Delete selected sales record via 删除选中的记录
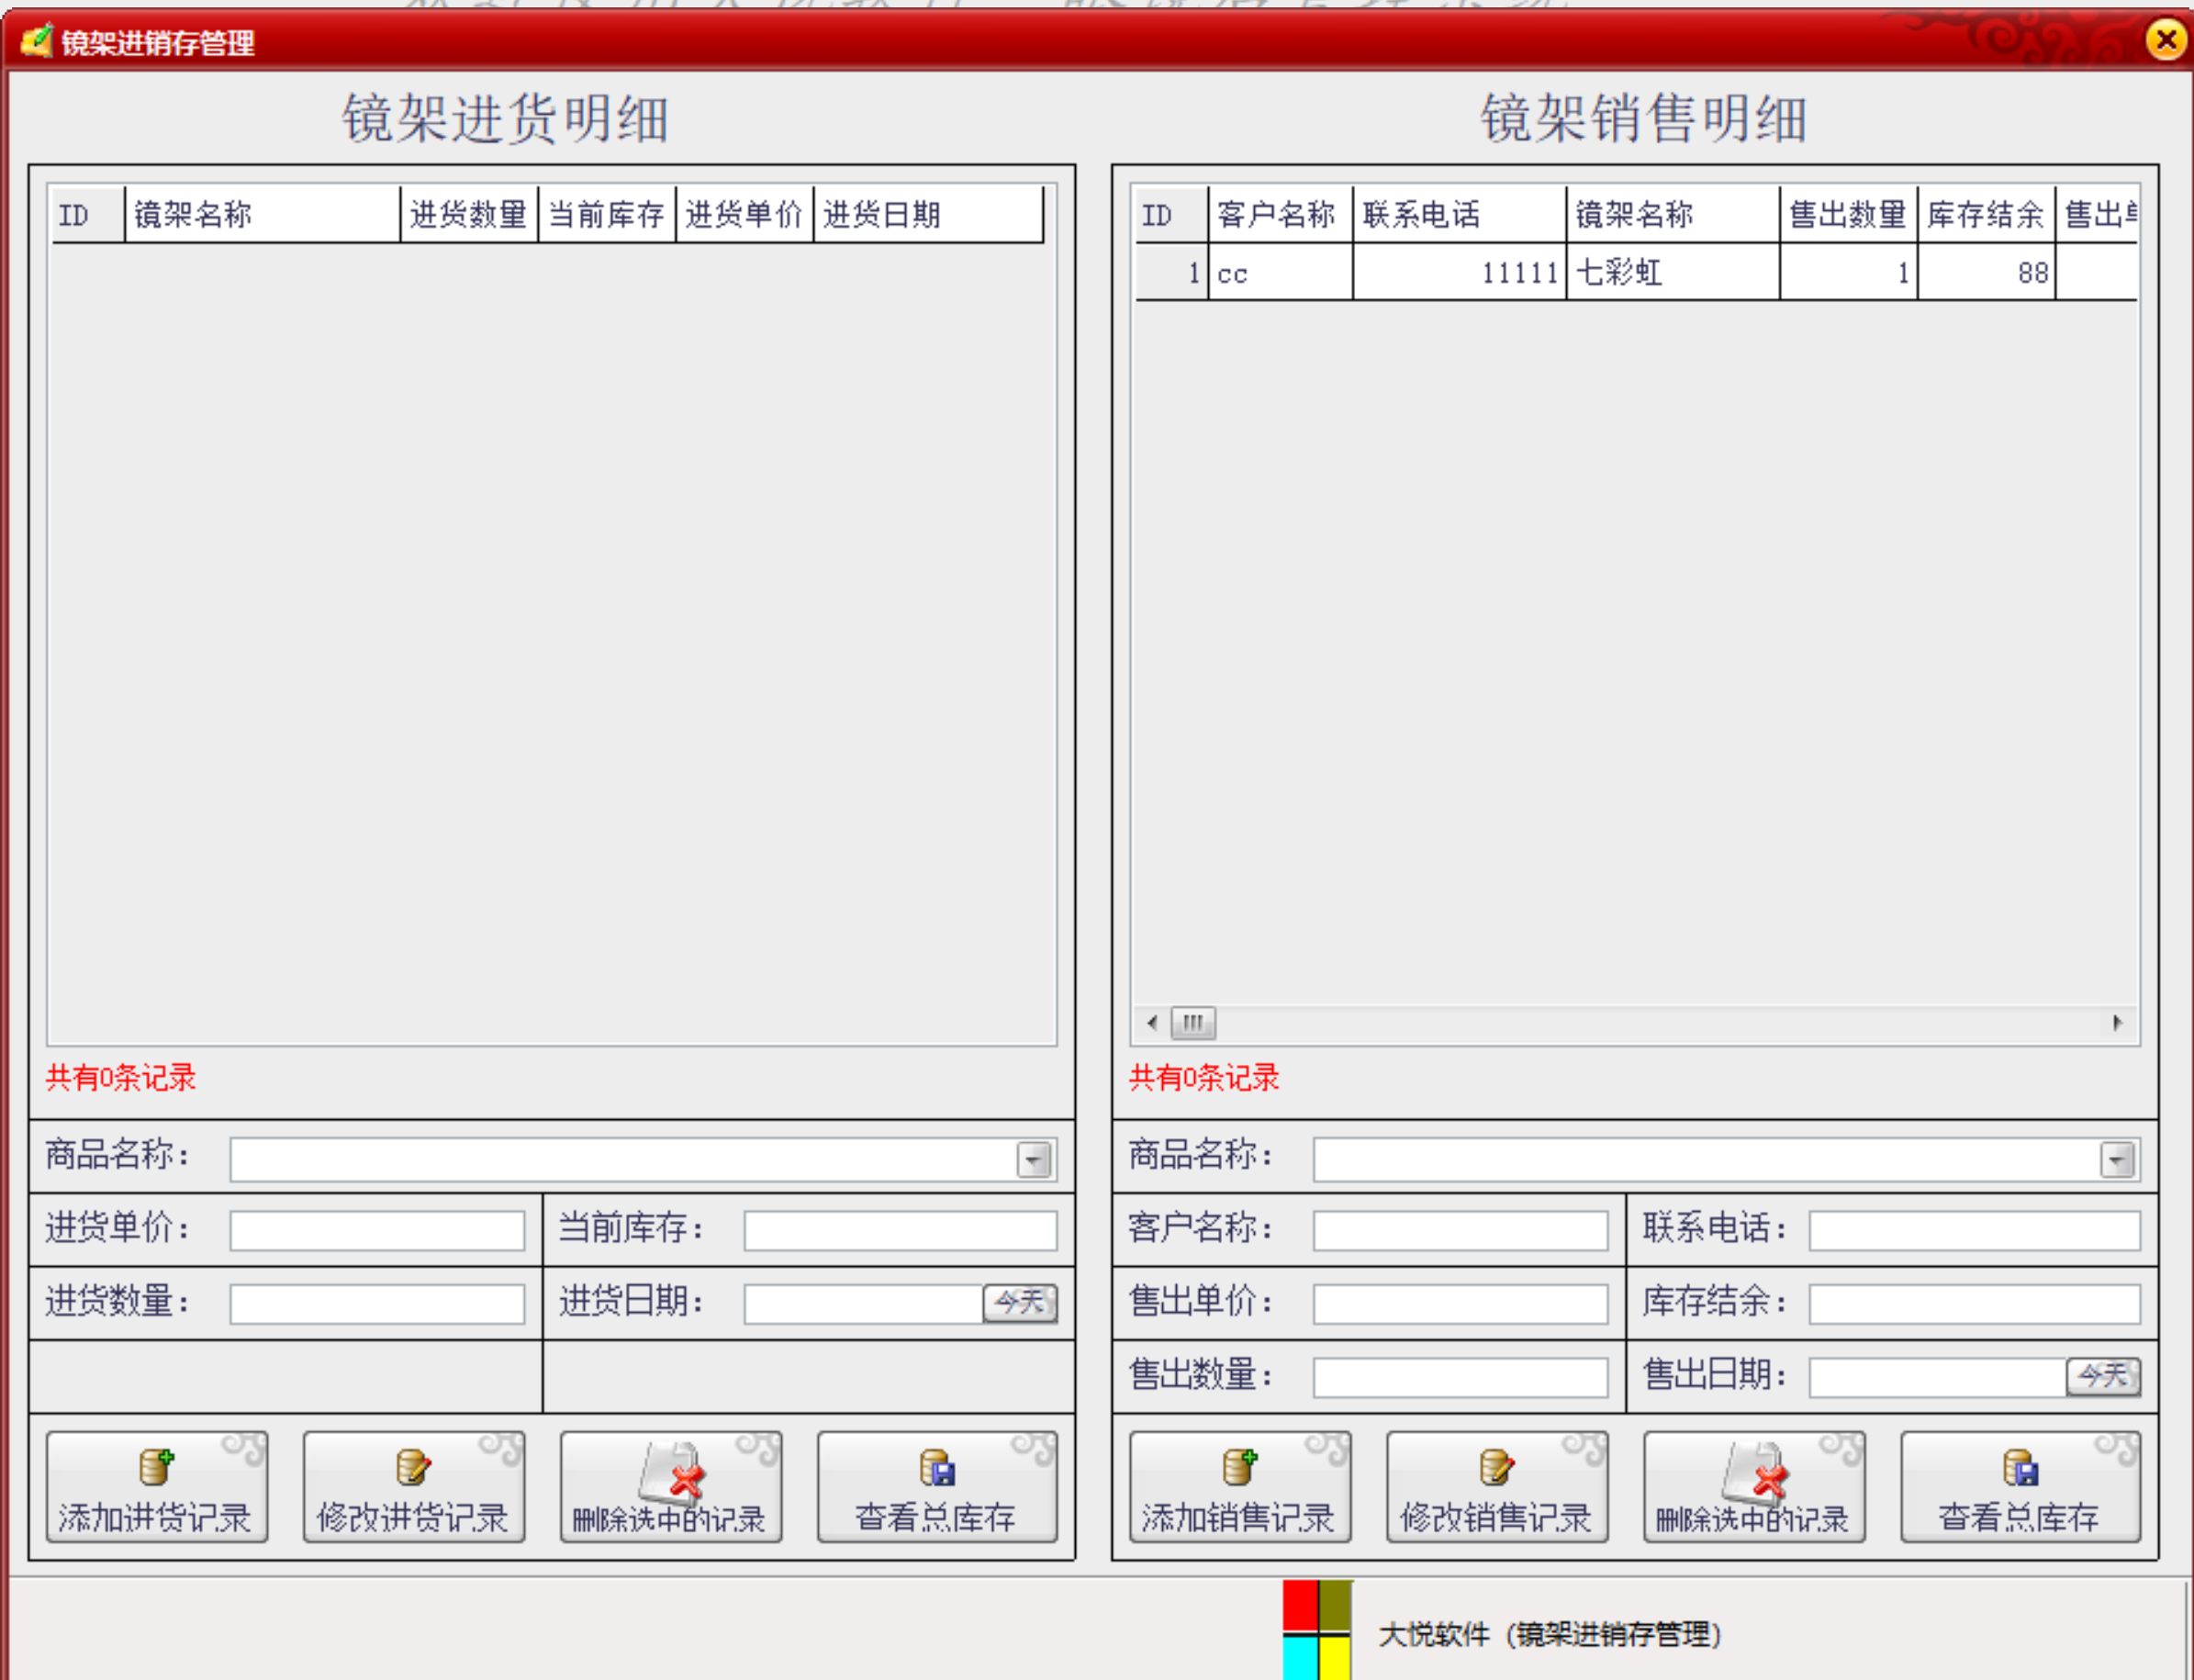2194x1680 pixels. point(1754,1486)
